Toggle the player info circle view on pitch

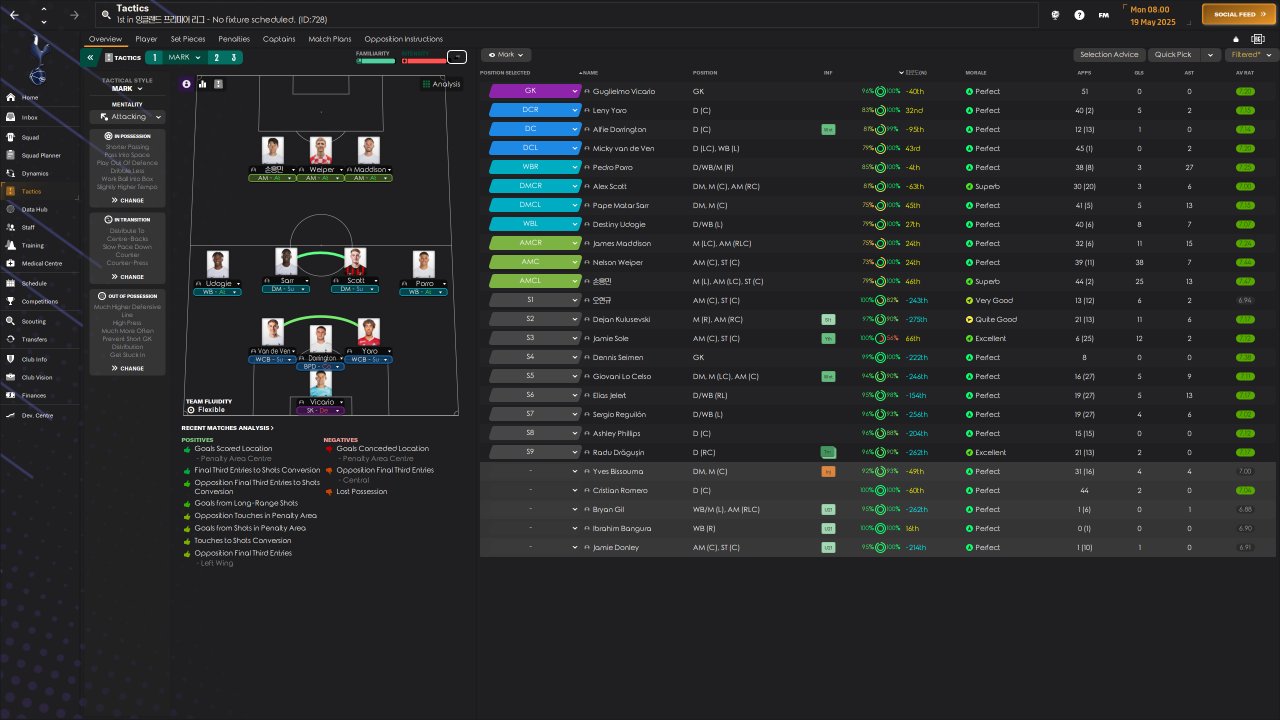(186, 84)
